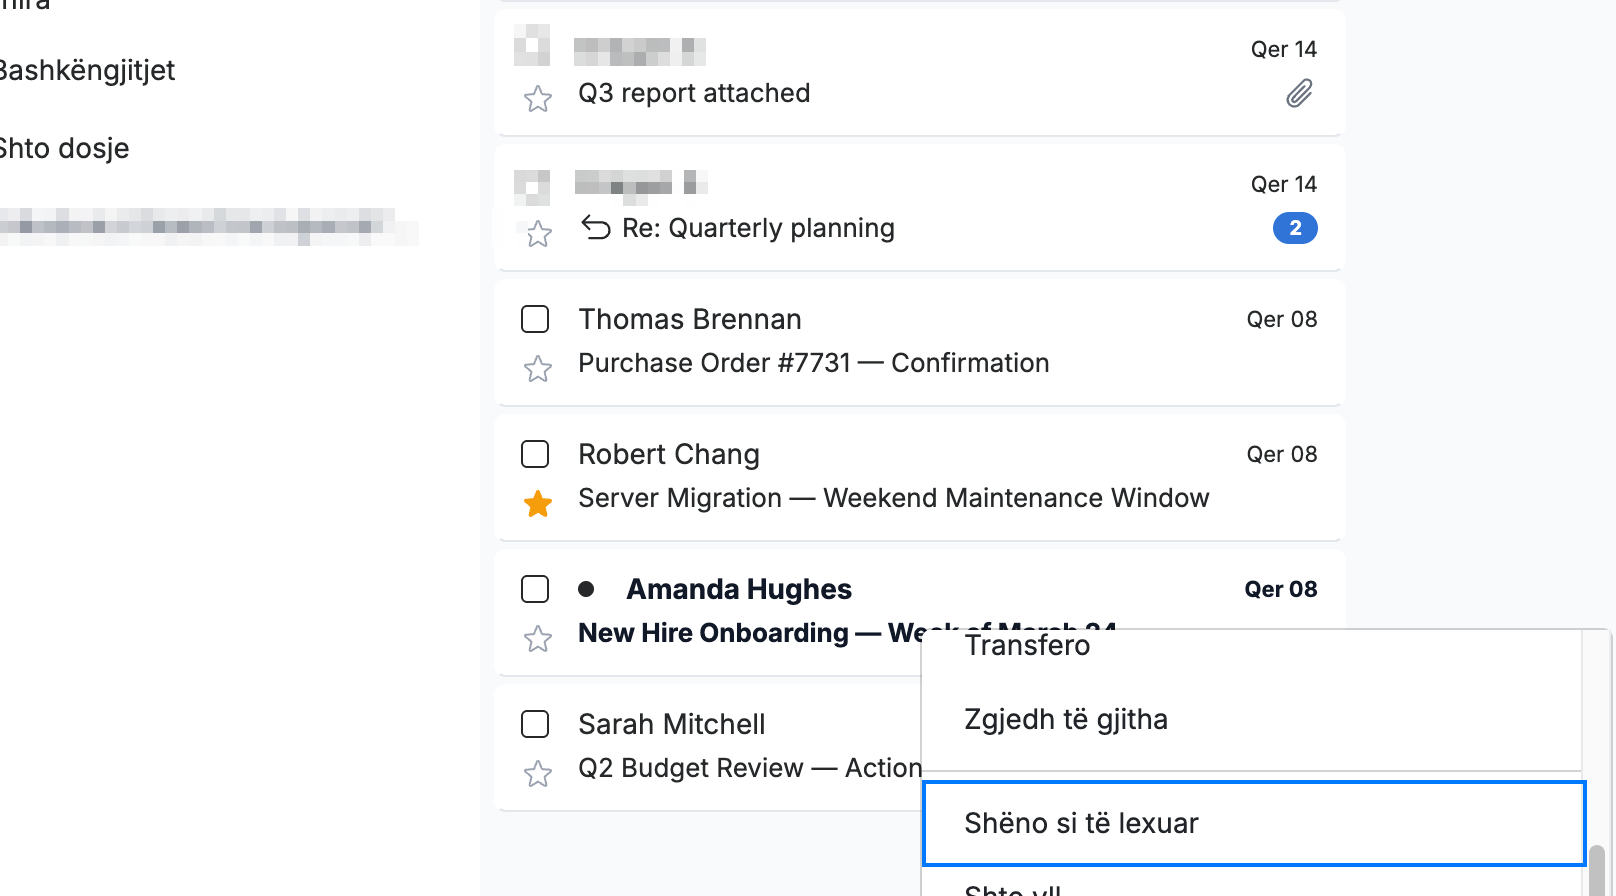Open the 2-message thread count badge
Screen dimensions: 1616x896
tap(1295, 228)
